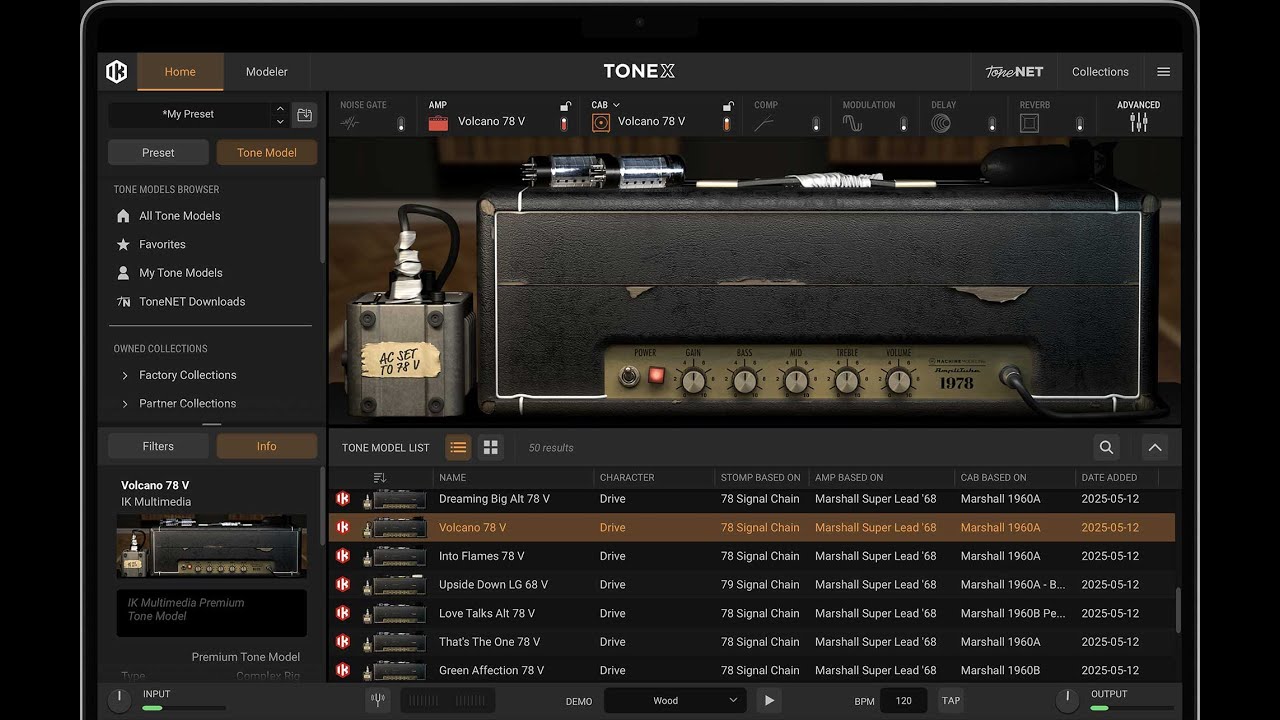Open Collections
Viewport: 1280px width, 720px height.
coord(1100,72)
